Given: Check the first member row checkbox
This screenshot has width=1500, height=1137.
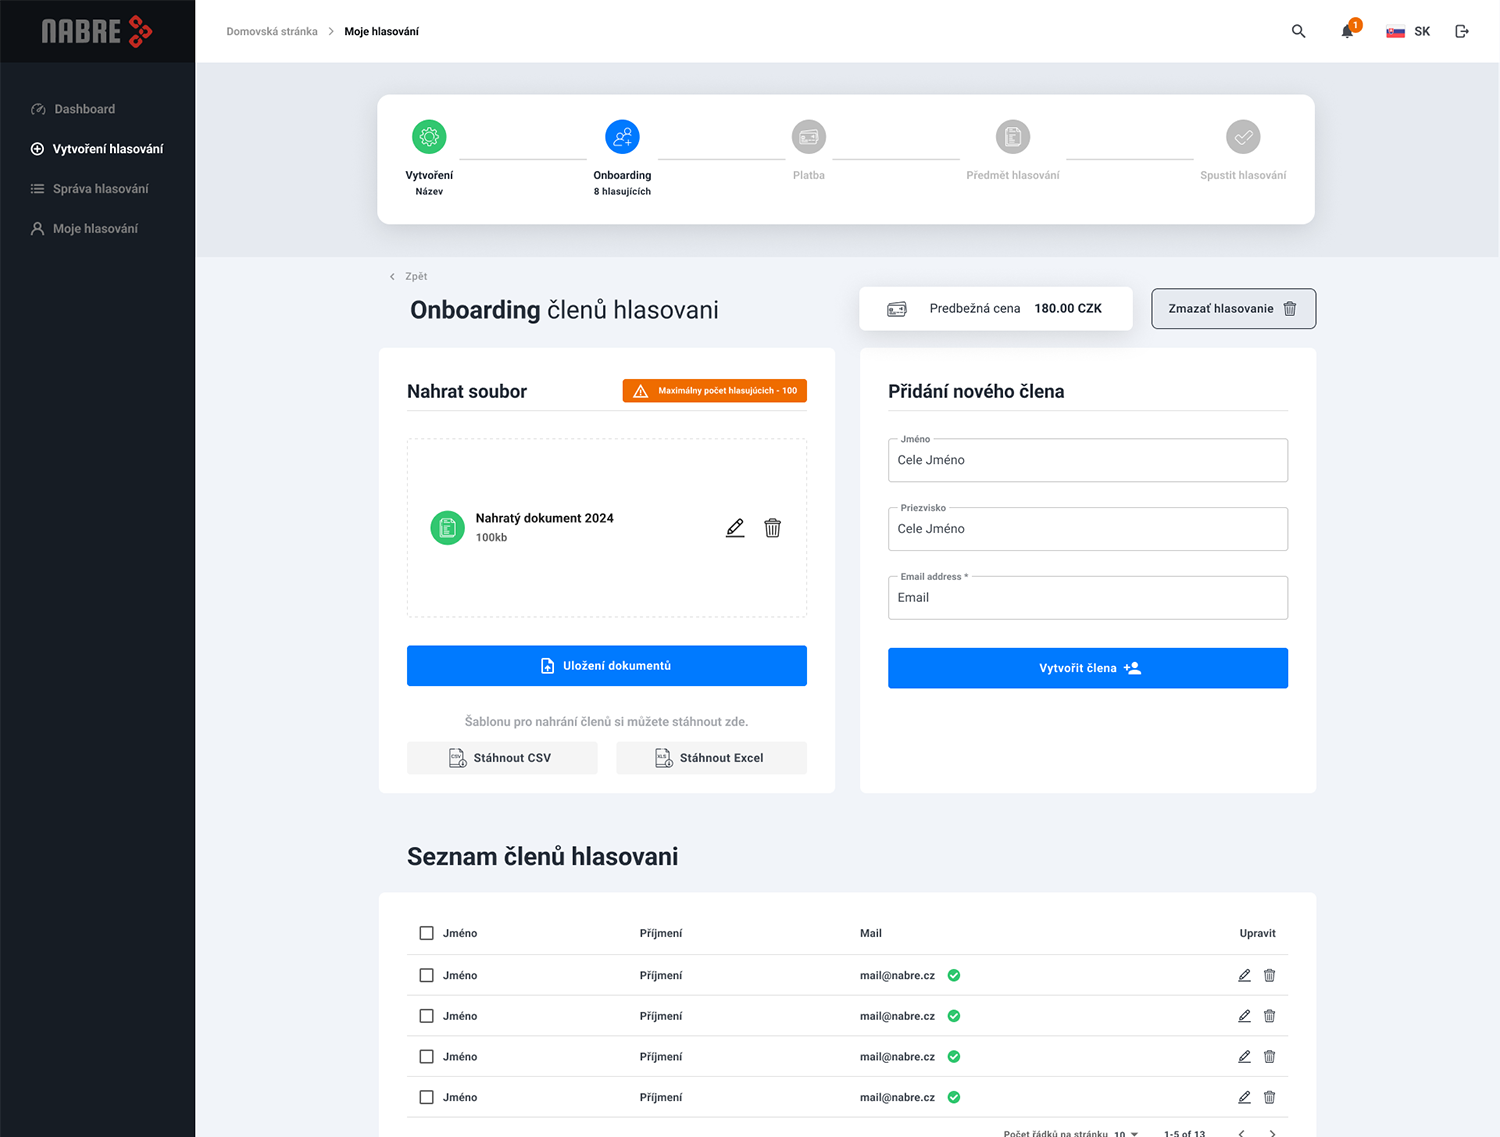Looking at the screenshot, I should click(427, 975).
